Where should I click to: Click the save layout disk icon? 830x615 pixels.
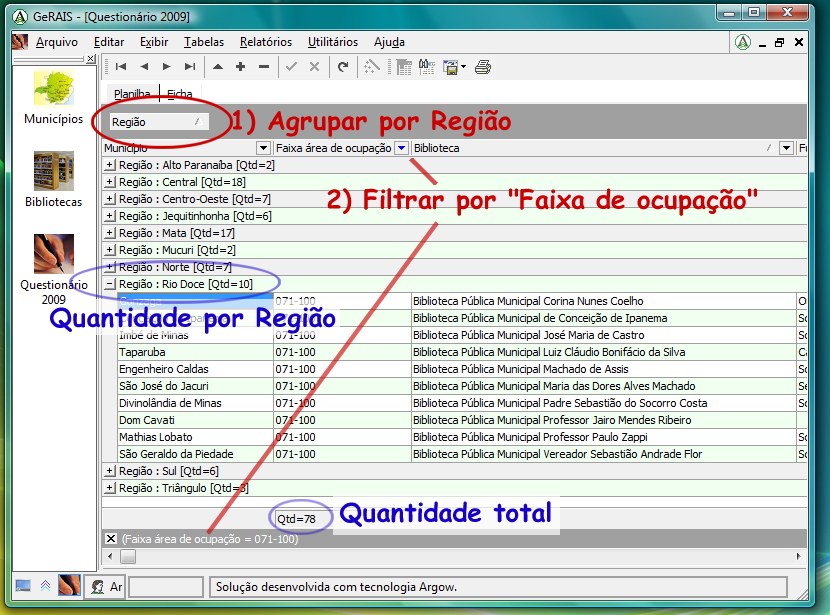tap(451, 67)
